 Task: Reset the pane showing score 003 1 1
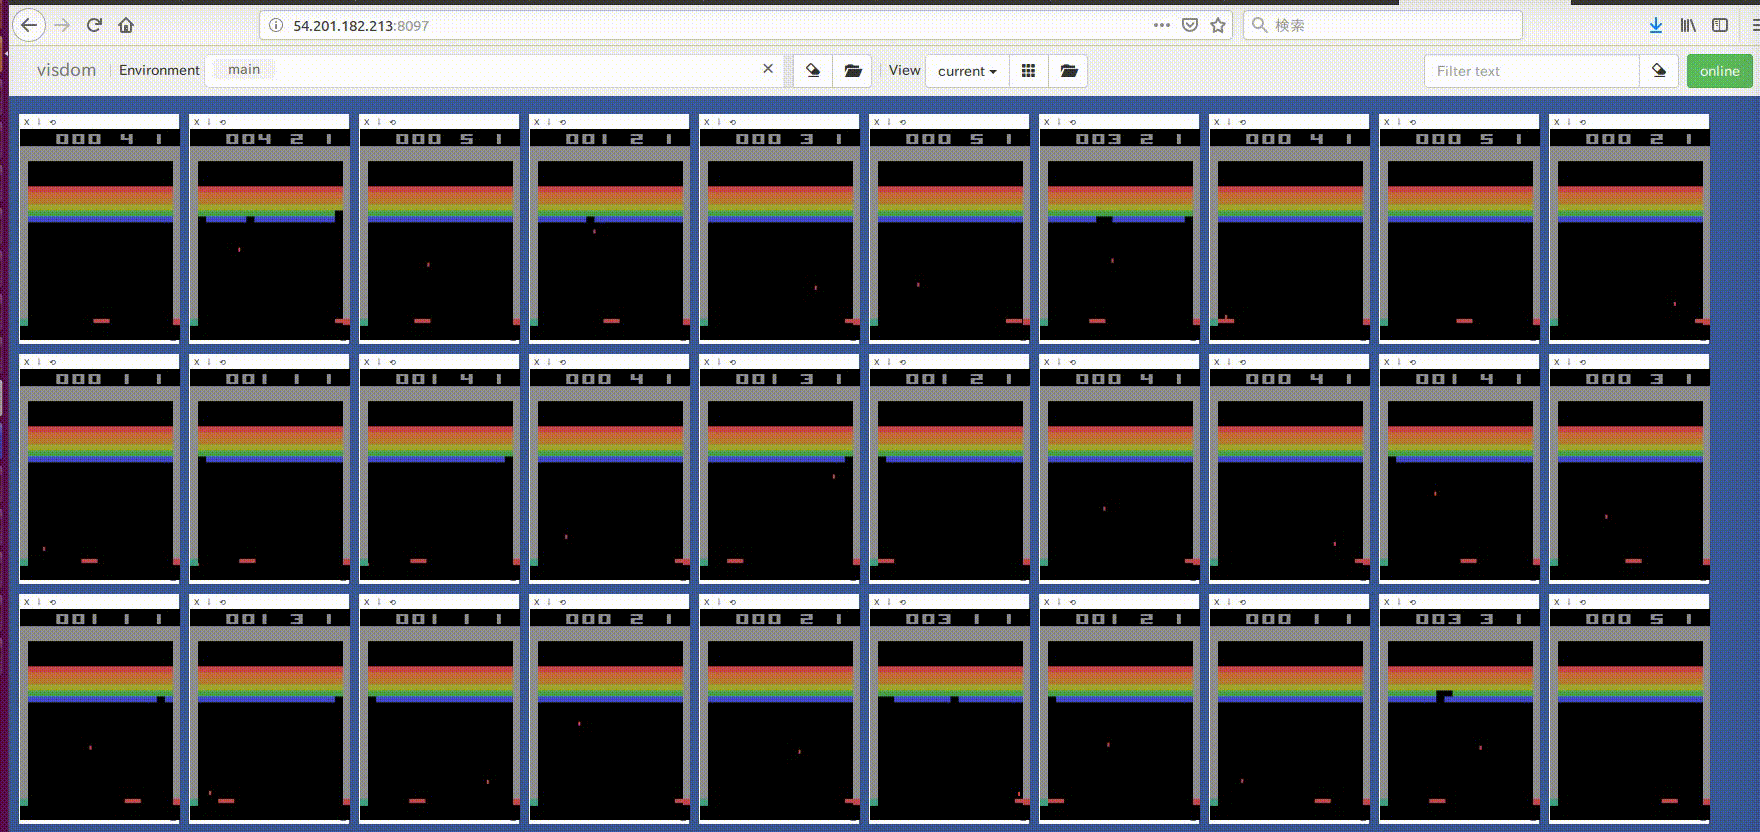902,602
